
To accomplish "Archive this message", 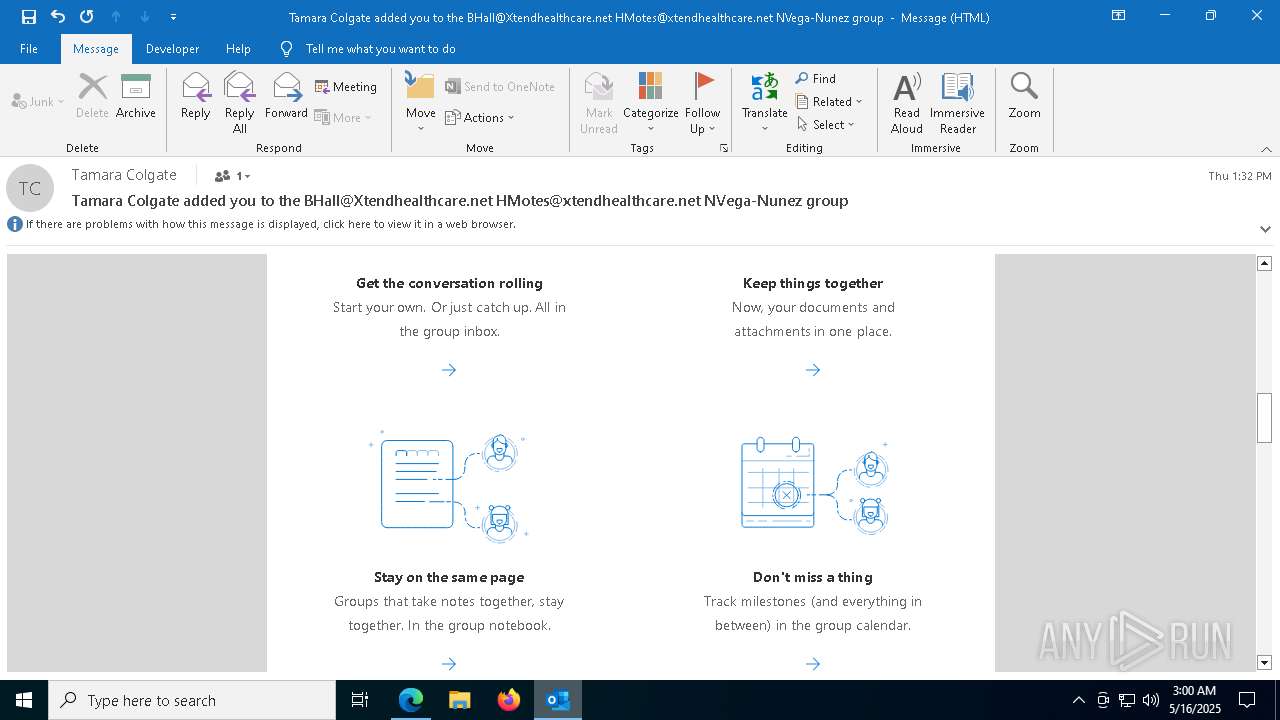I will [x=136, y=96].
